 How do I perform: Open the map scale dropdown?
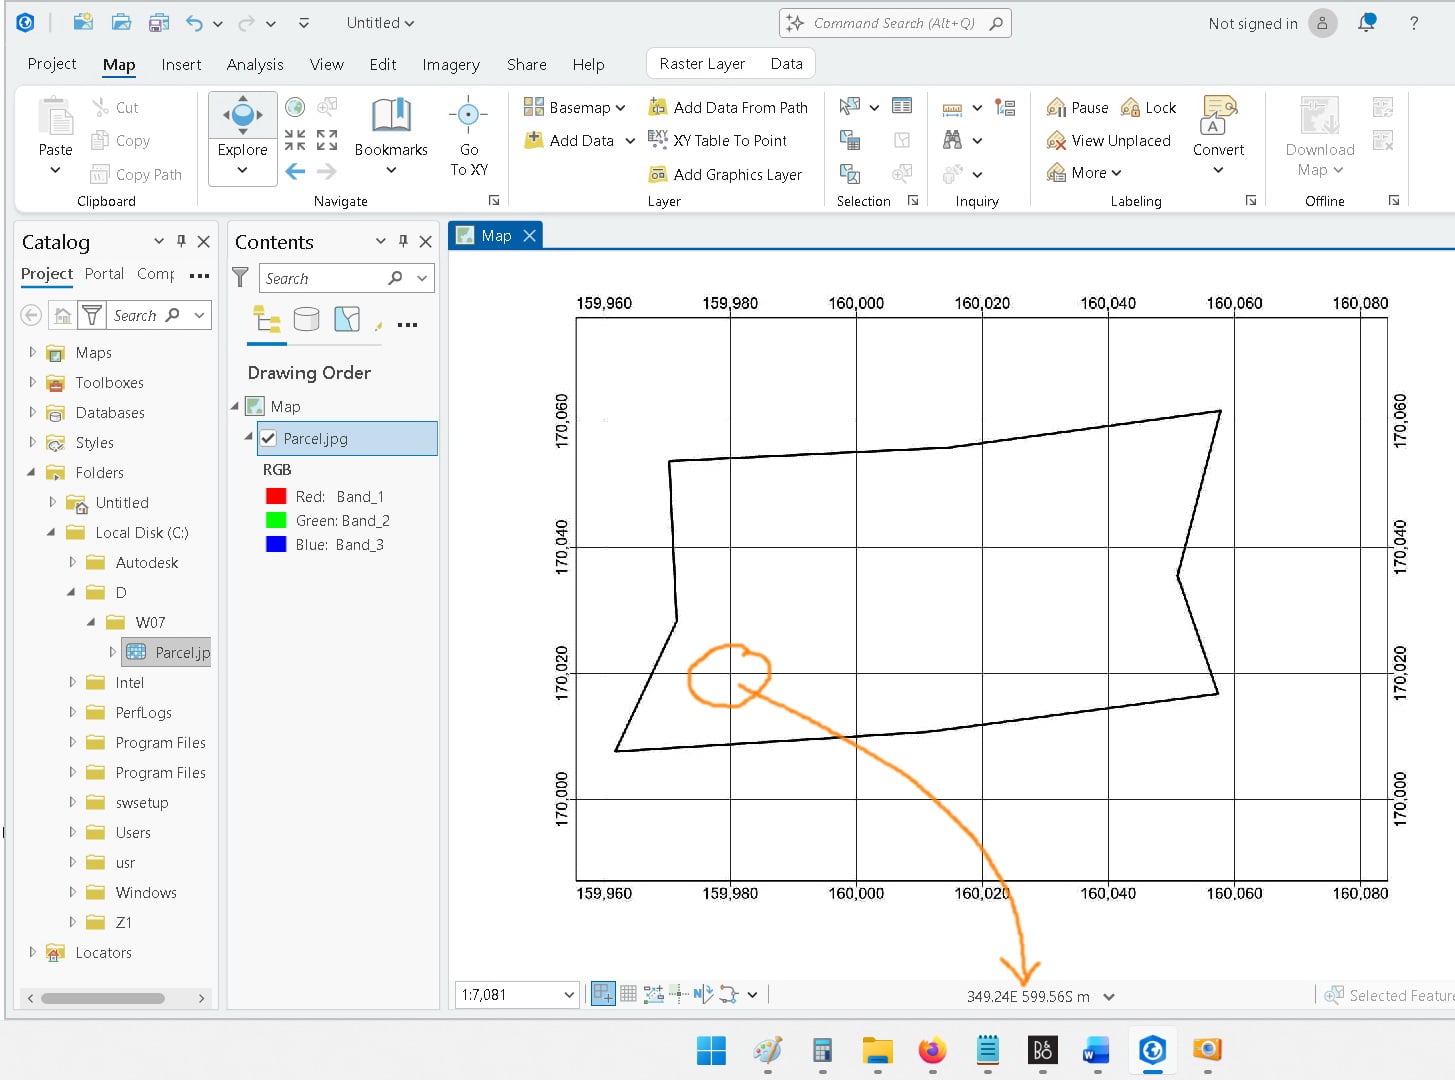569,994
